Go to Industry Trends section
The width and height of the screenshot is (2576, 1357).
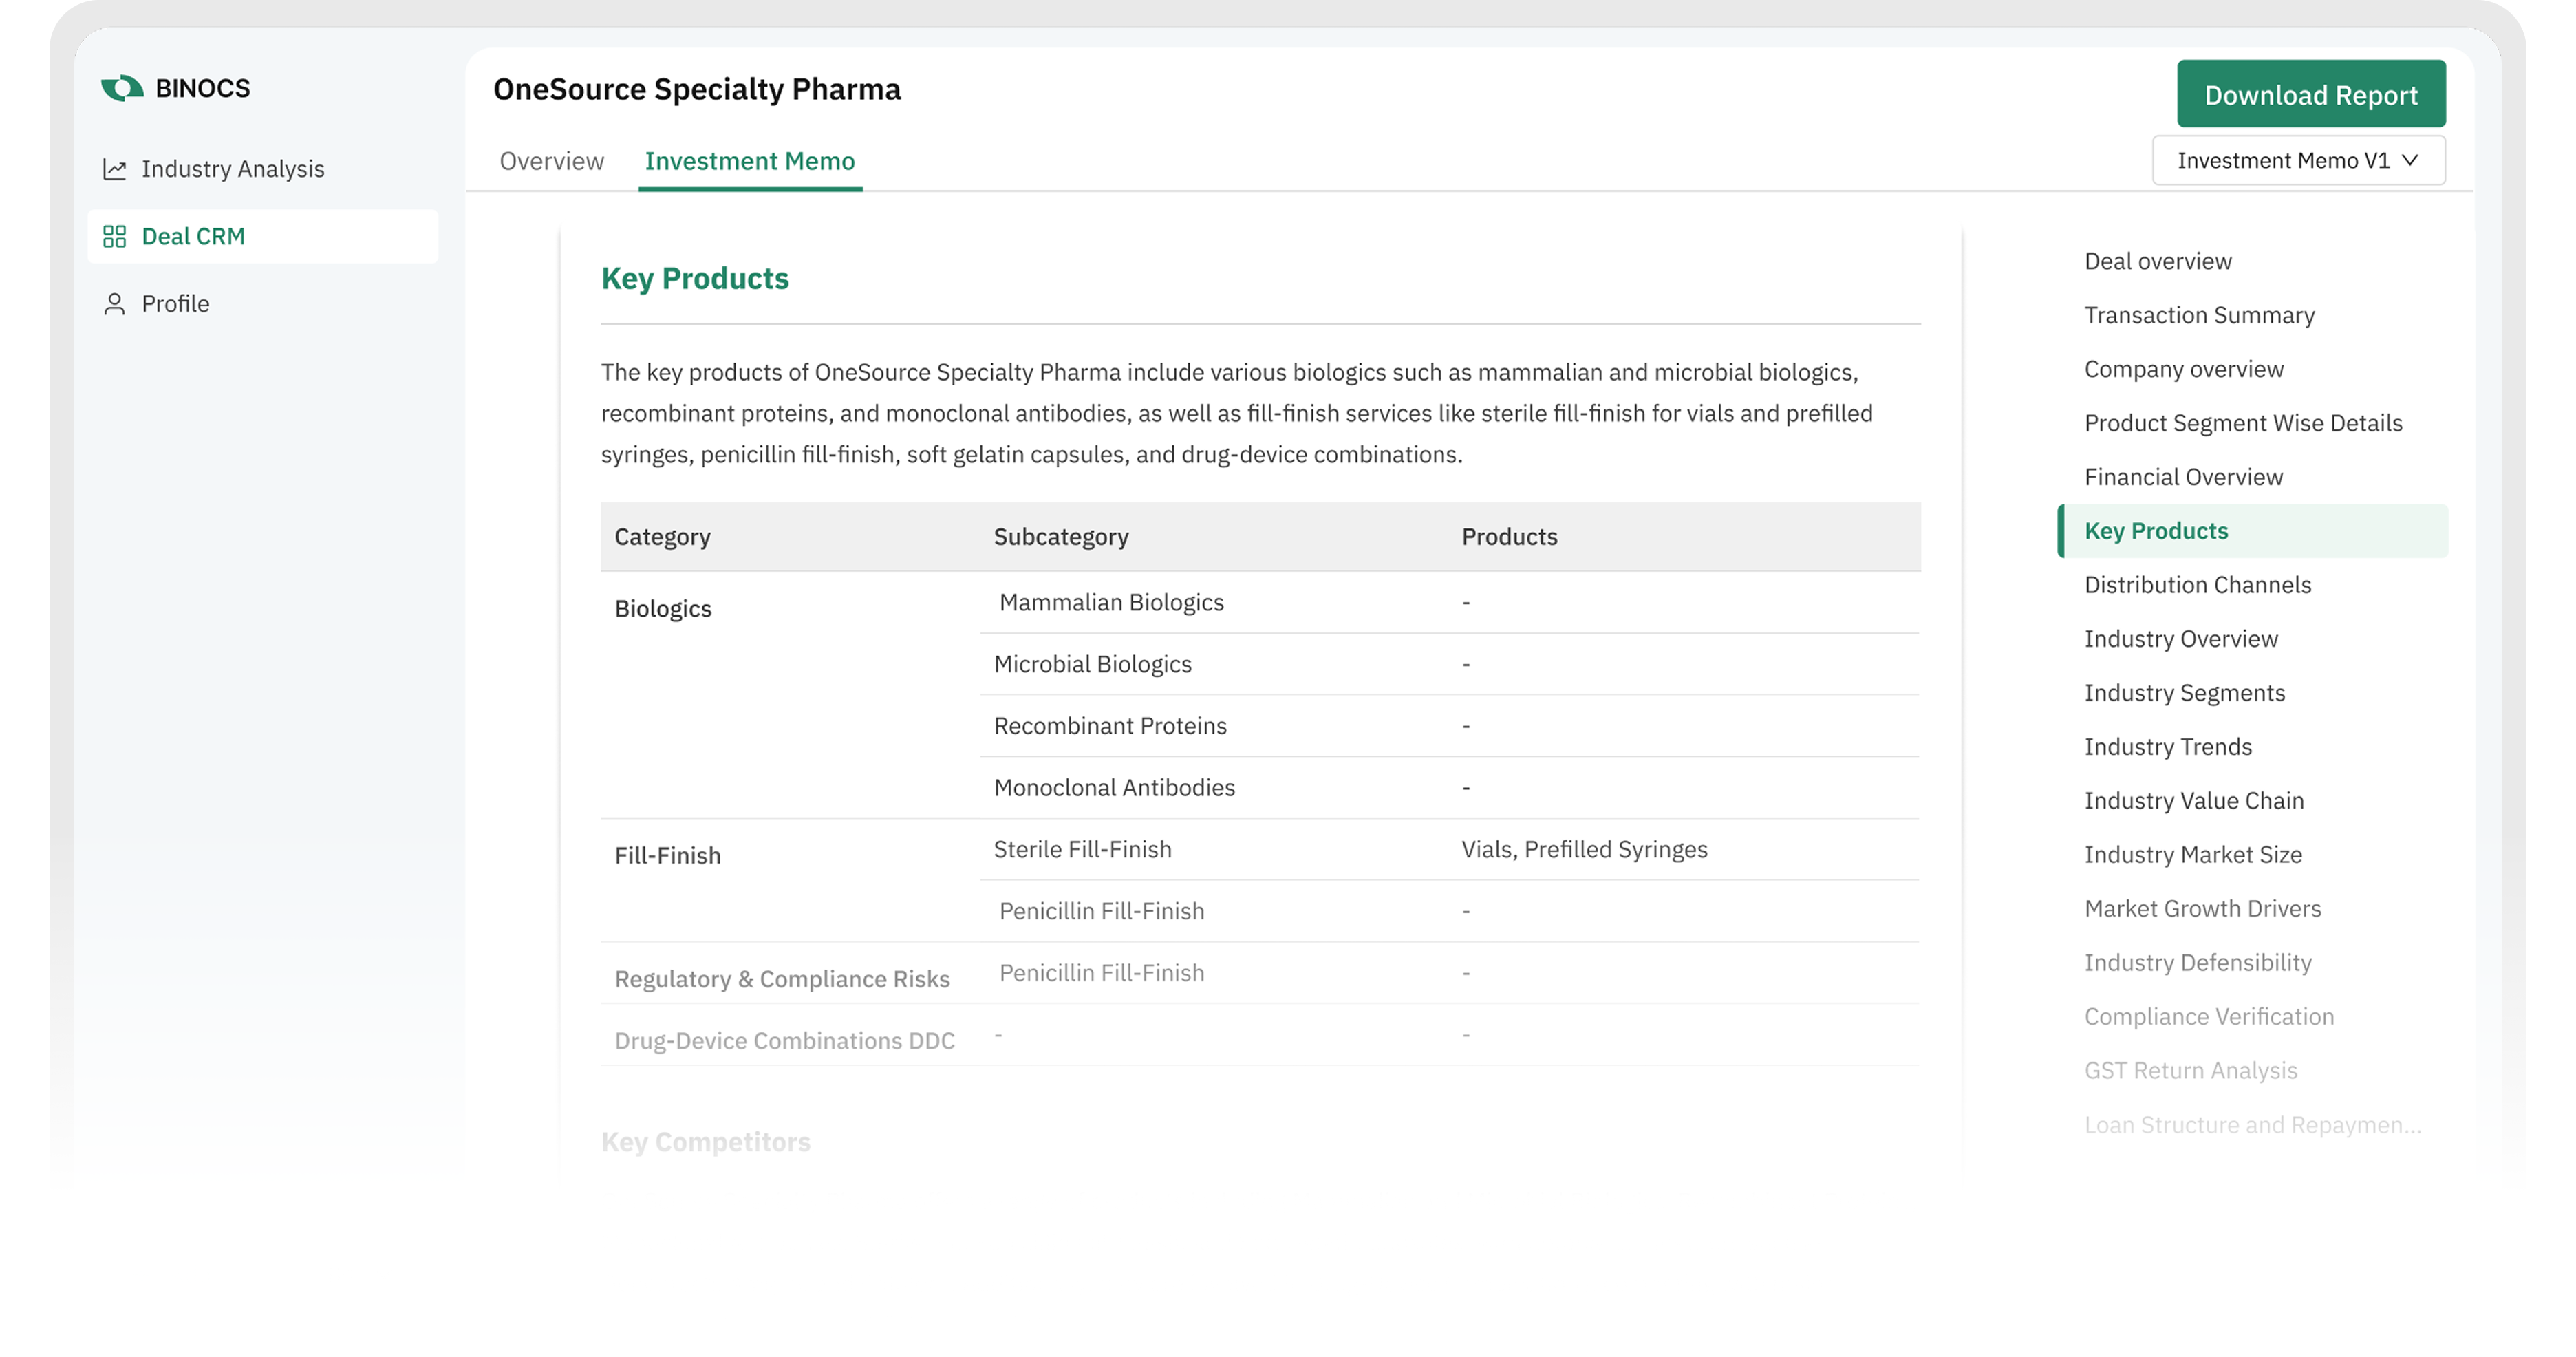2168,747
